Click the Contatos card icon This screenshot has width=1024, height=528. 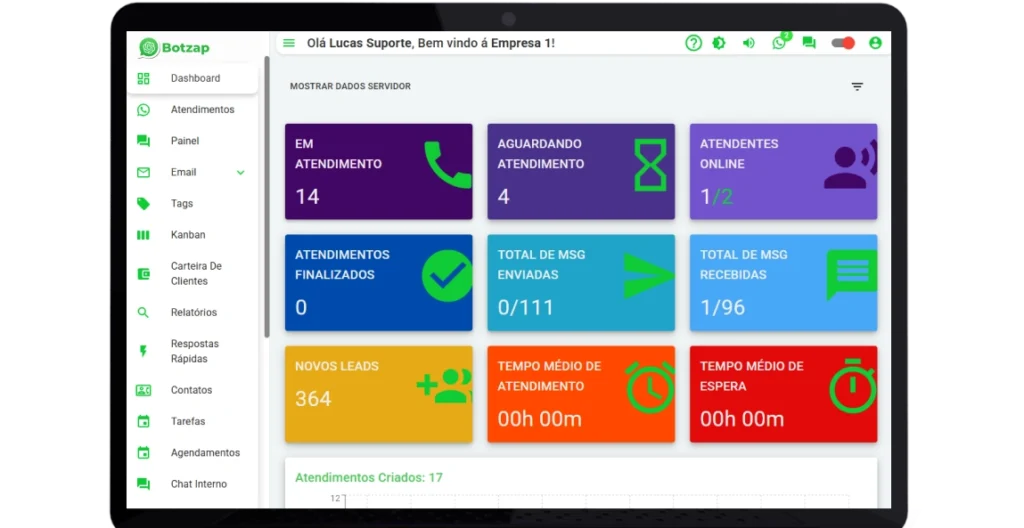pyautogui.click(x=144, y=390)
